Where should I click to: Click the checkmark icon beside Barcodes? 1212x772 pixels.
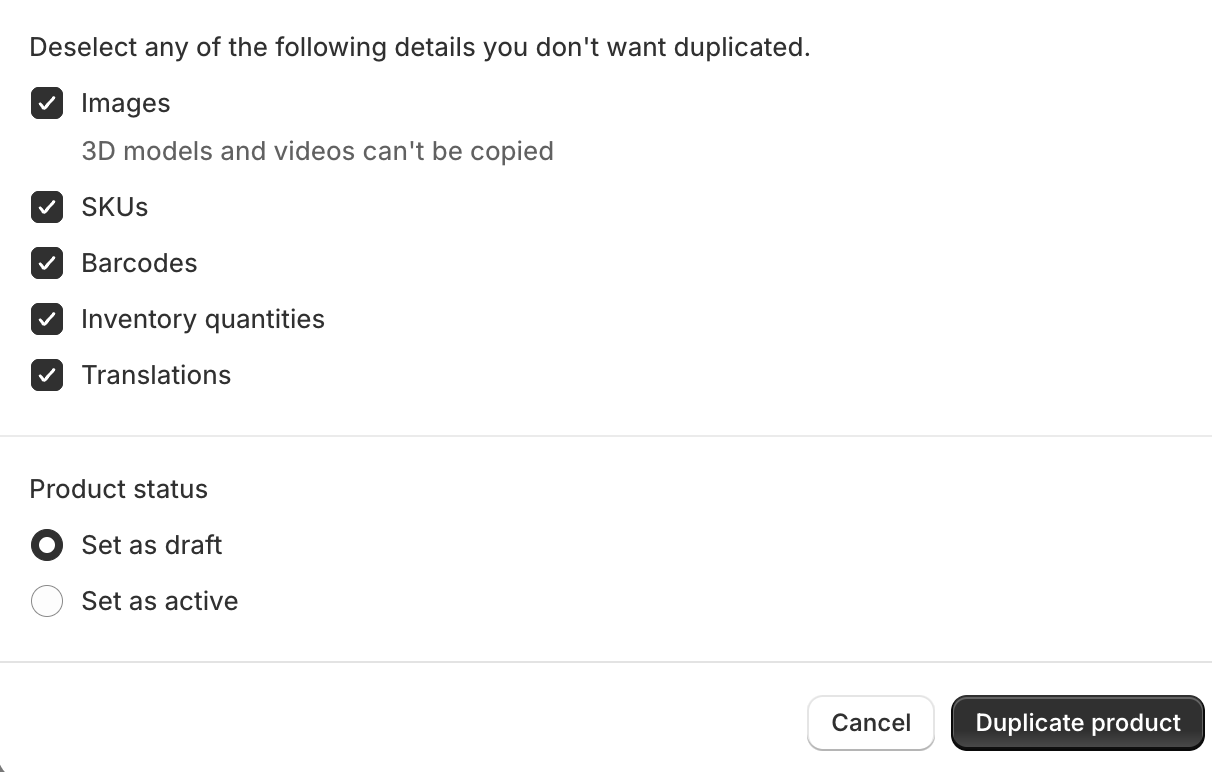[x=47, y=263]
